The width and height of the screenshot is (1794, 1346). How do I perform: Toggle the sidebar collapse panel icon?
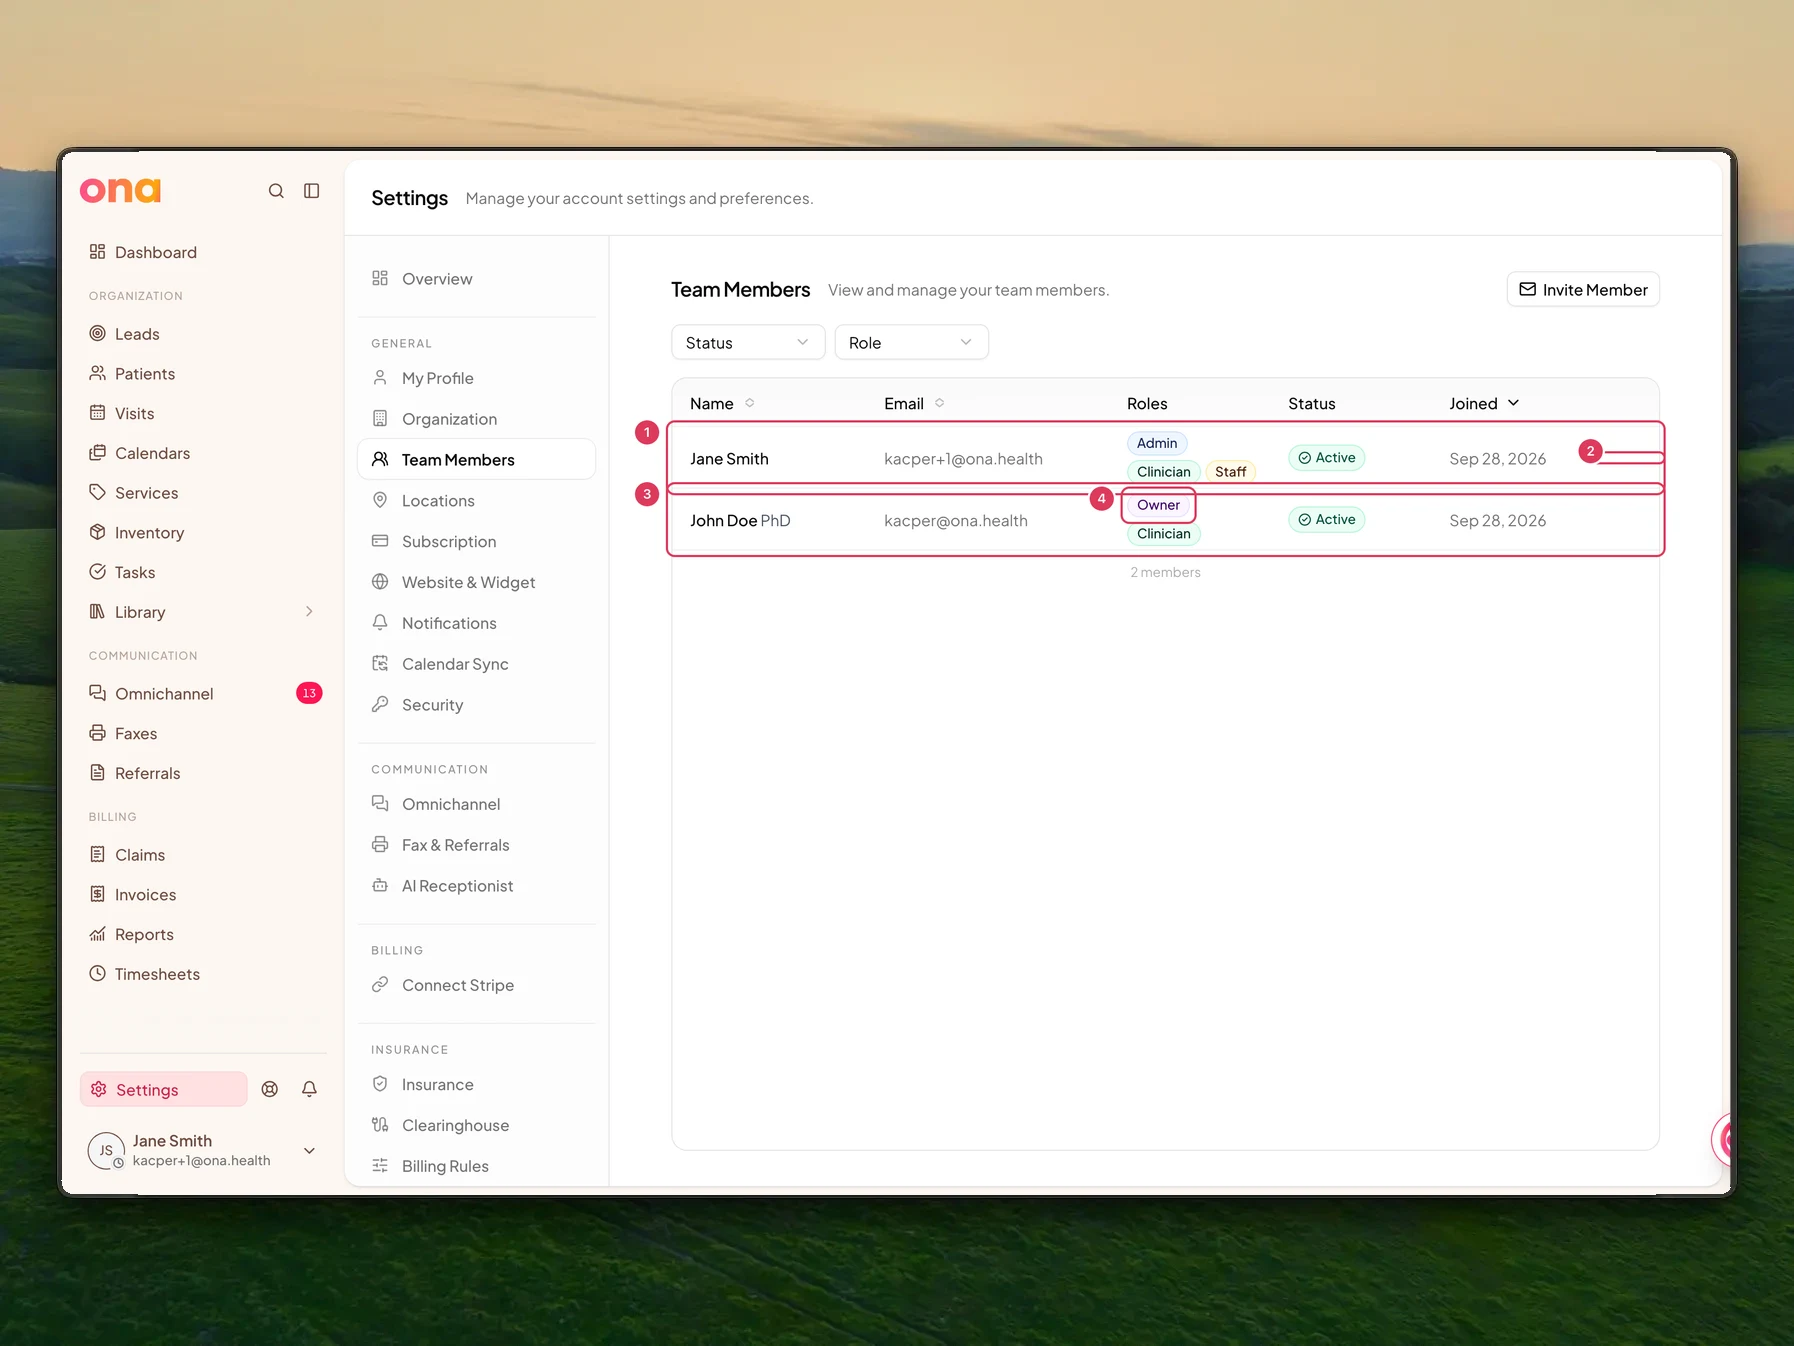(312, 191)
